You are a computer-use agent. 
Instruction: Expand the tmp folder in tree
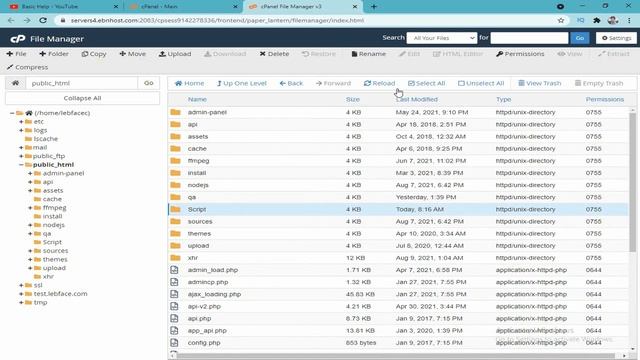coord(21,302)
